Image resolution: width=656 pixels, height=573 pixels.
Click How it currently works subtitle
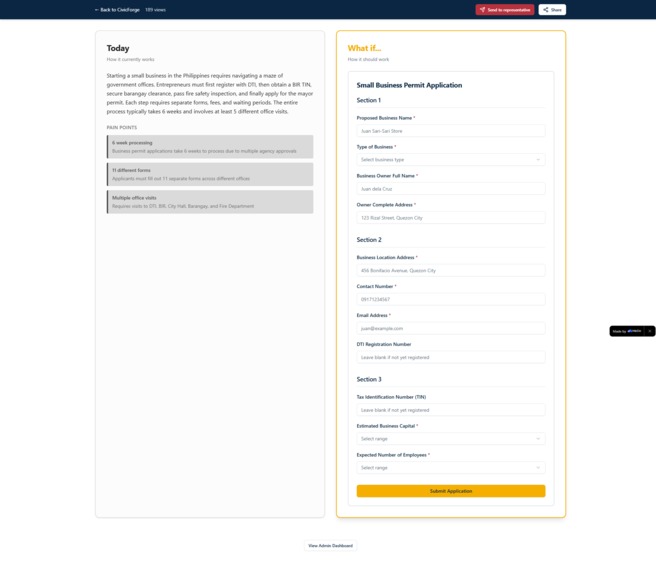tap(131, 59)
